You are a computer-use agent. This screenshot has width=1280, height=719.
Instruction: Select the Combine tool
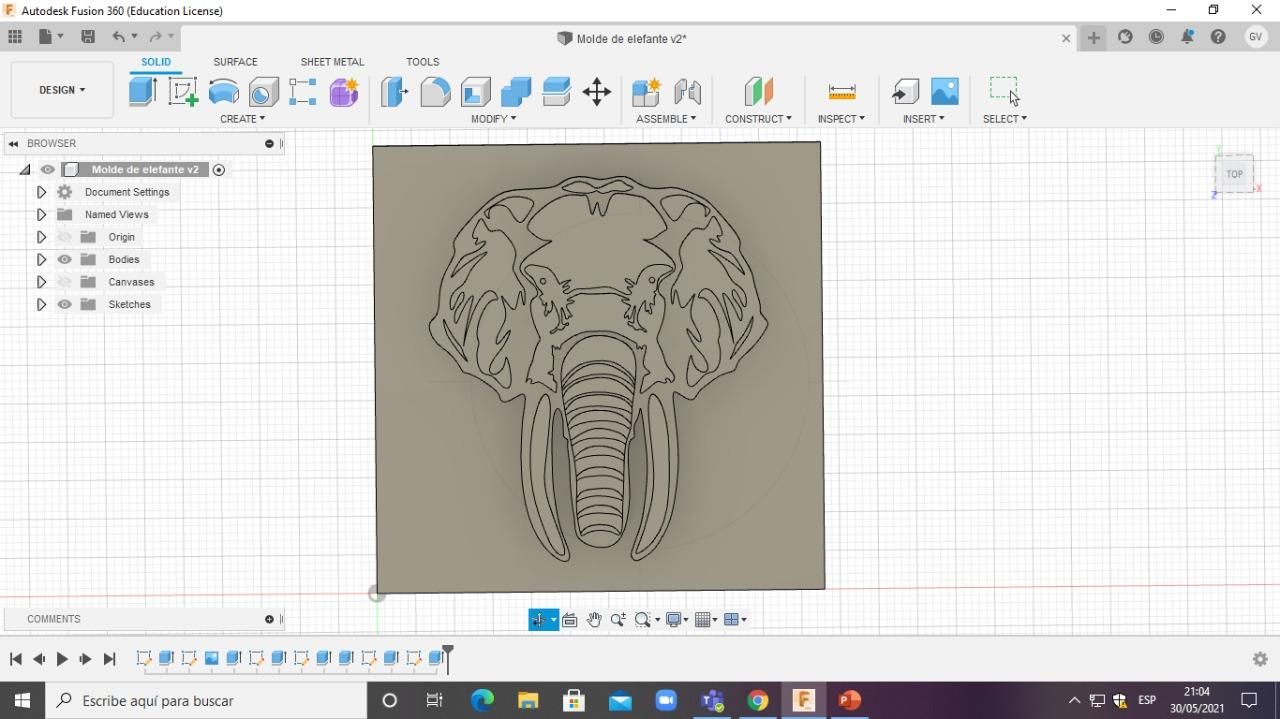point(516,92)
